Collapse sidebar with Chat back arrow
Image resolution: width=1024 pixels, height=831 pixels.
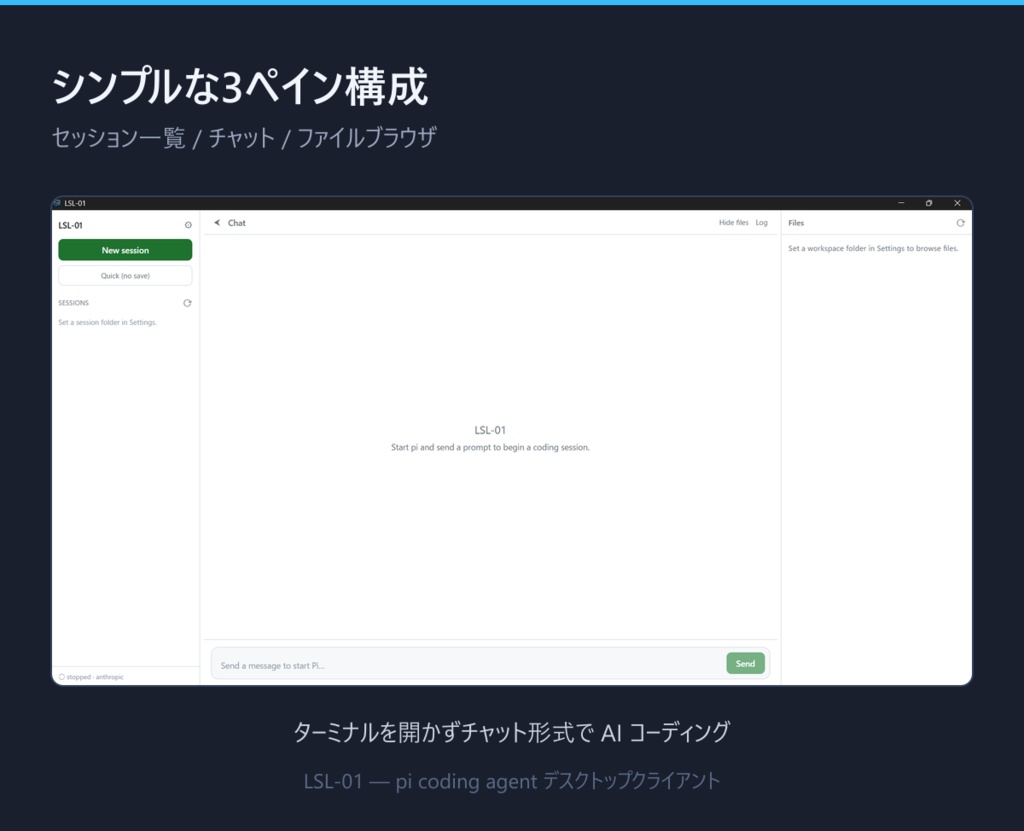[x=217, y=223]
